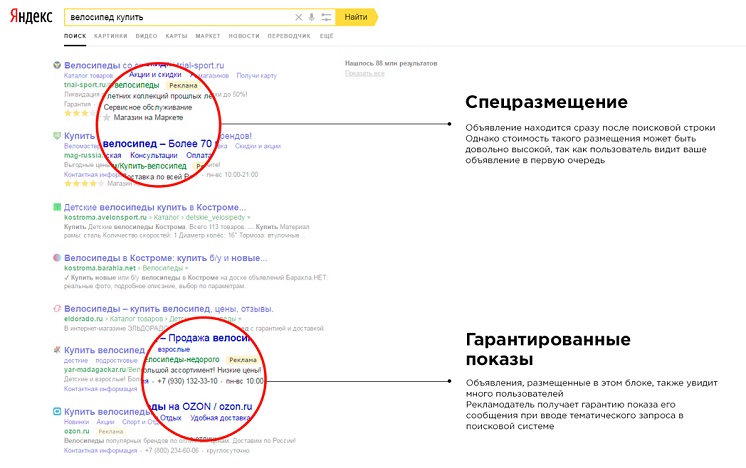Select the Поиск tab
Viewport: 746px width, 468px height.
click(x=75, y=36)
